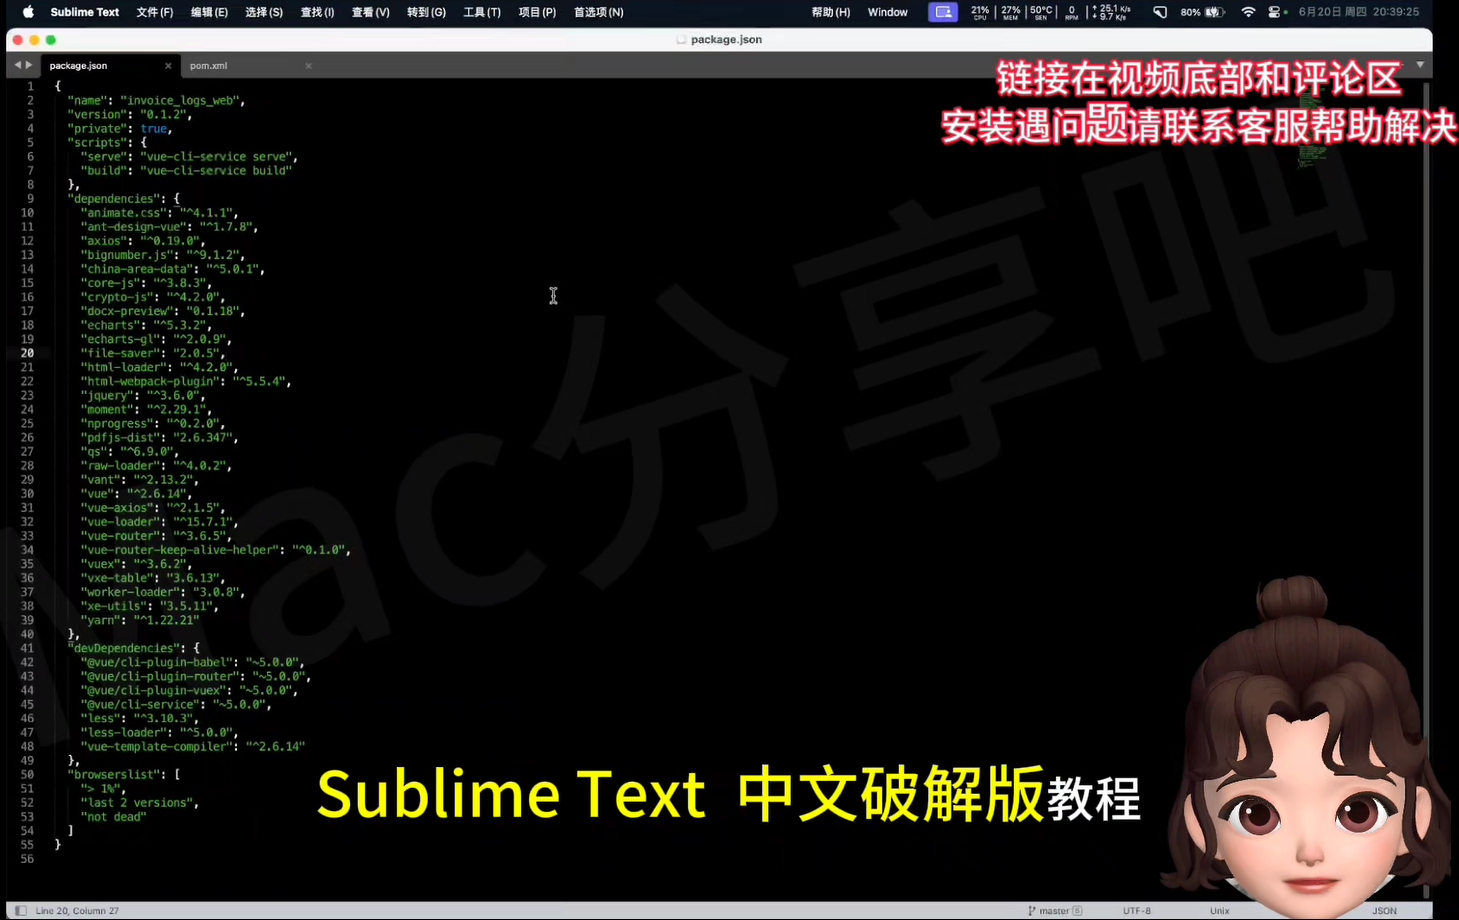Open the 编辑(E) menu
The image size is (1459, 920).
pos(209,12)
